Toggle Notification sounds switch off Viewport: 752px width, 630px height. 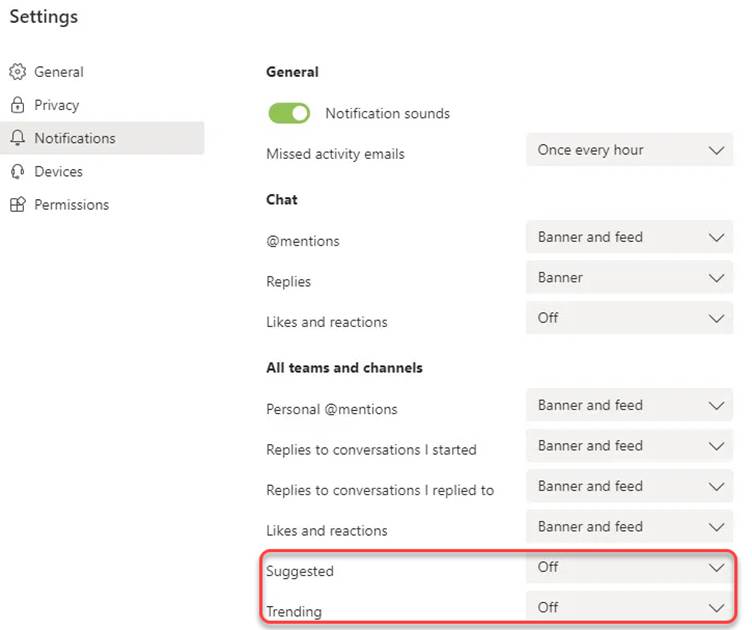click(289, 114)
